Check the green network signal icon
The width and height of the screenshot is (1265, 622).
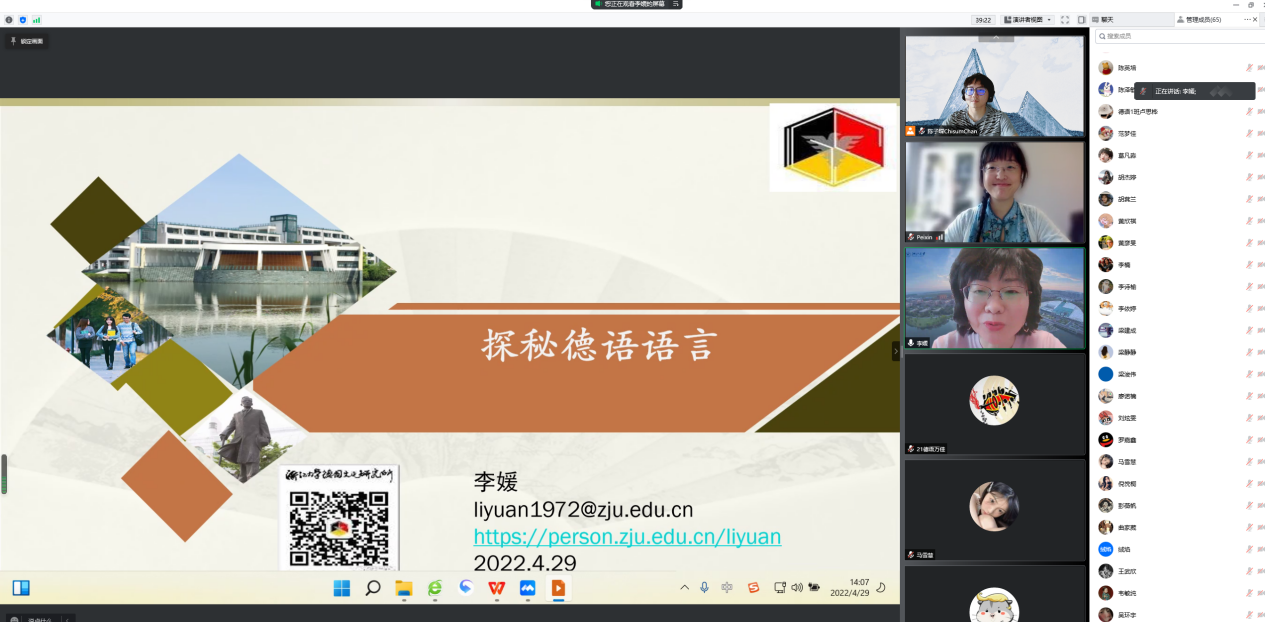37,20
